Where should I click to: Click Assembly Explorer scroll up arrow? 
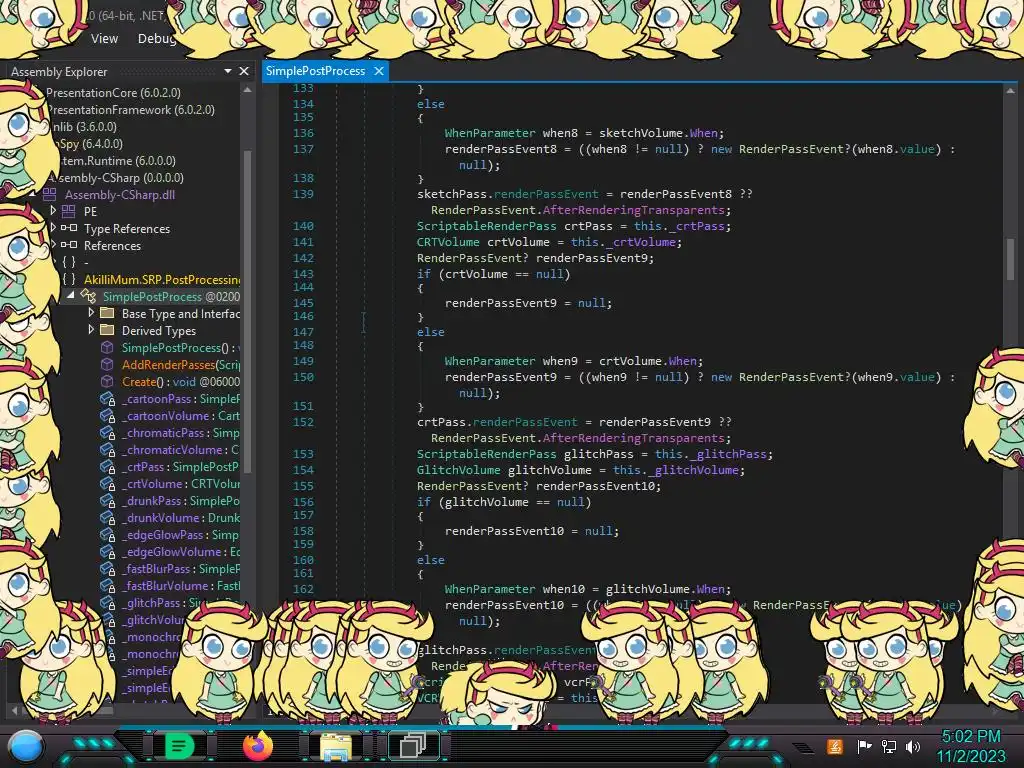click(247, 91)
